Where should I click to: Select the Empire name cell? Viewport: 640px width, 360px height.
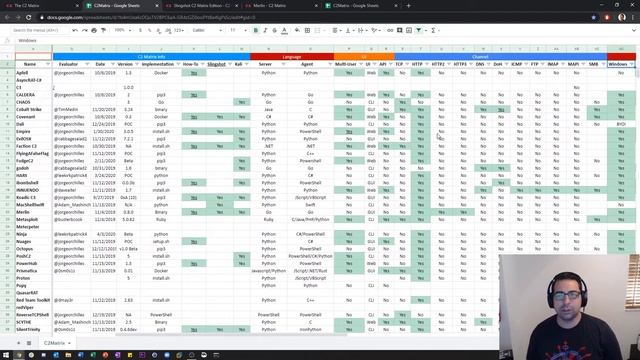pos(33,131)
